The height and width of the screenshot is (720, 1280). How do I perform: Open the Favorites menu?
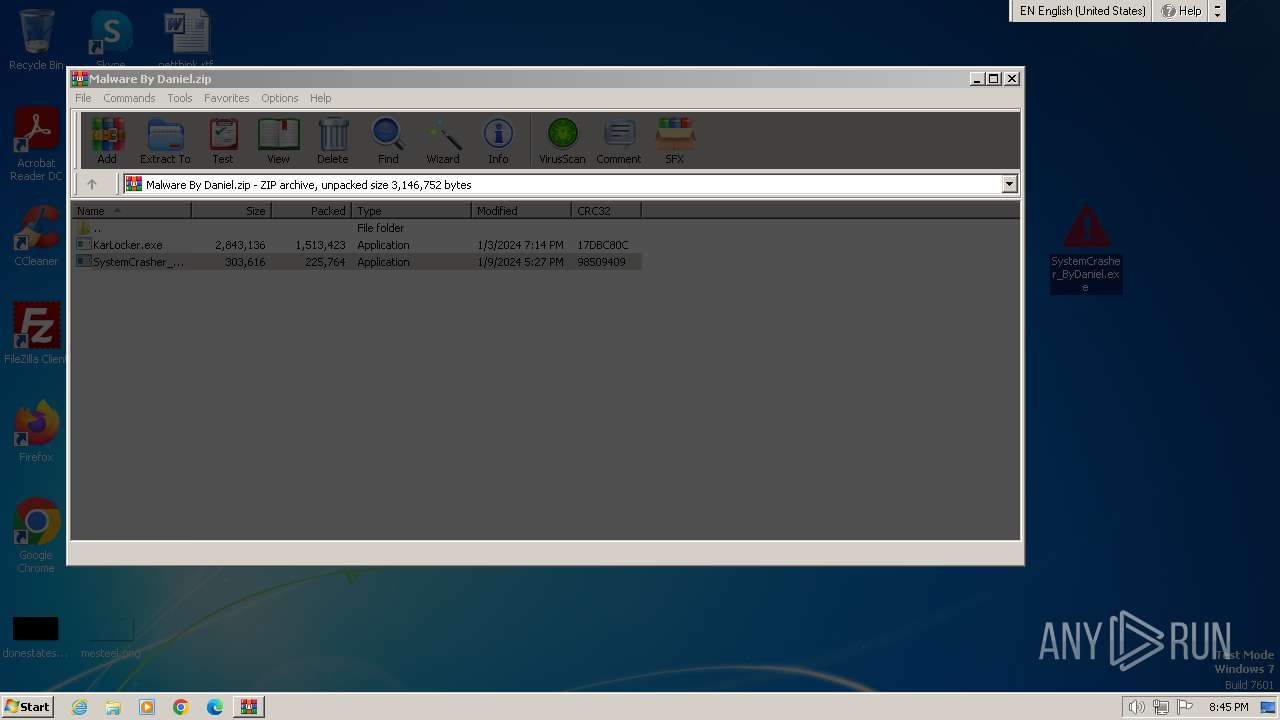(227, 98)
